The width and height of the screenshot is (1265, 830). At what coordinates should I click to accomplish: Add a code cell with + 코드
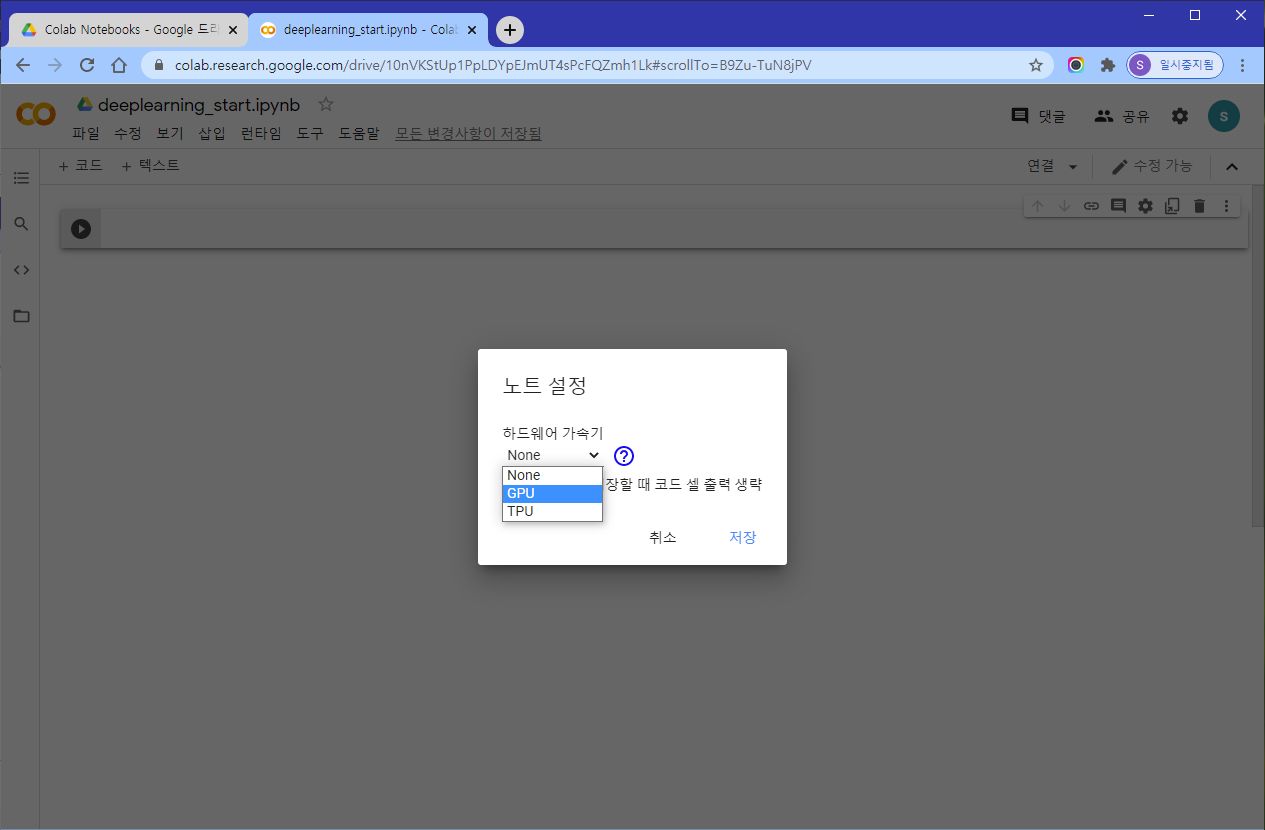[x=80, y=166]
